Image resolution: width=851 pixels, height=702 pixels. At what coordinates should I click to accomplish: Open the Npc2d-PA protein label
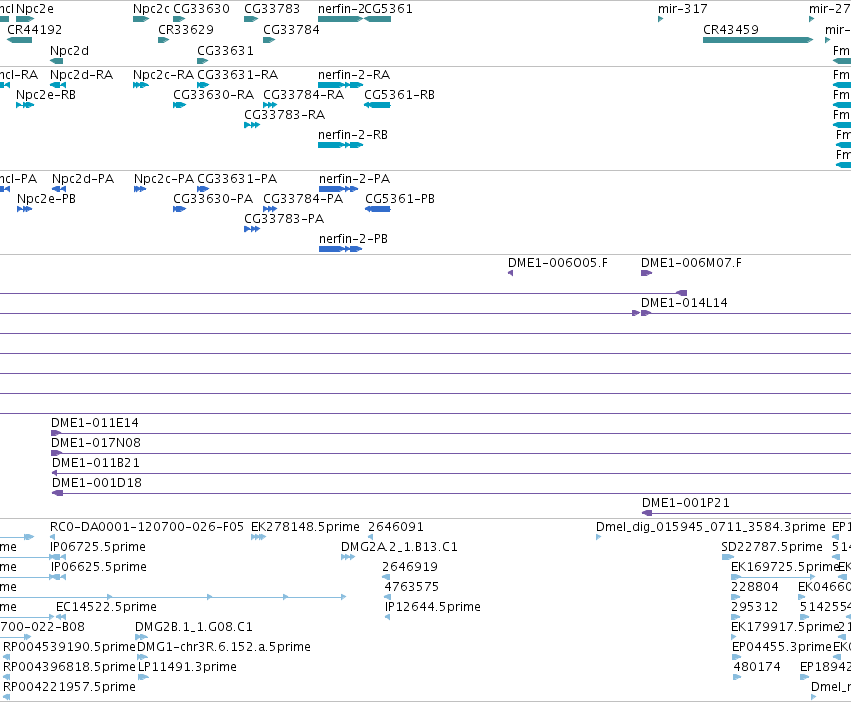[83, 179]
